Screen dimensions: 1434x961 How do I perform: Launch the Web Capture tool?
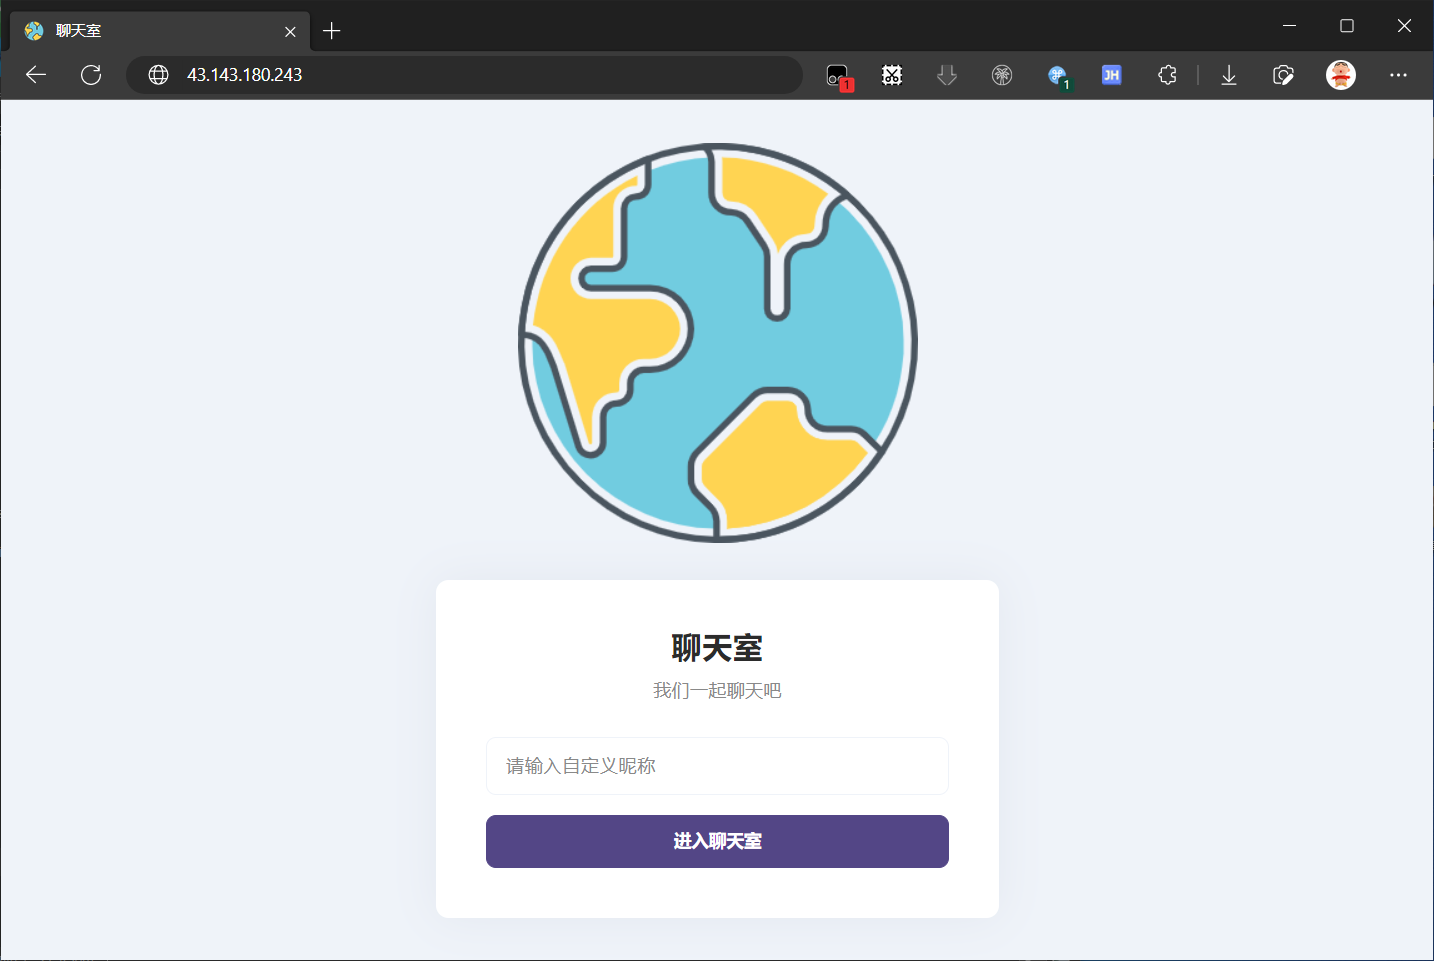[1283, 74]
